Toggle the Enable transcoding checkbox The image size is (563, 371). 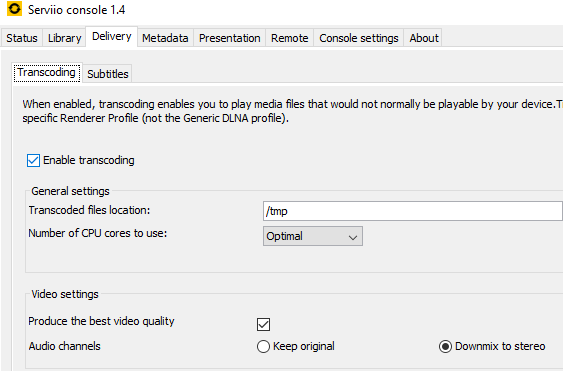click(x=33, y=160)
